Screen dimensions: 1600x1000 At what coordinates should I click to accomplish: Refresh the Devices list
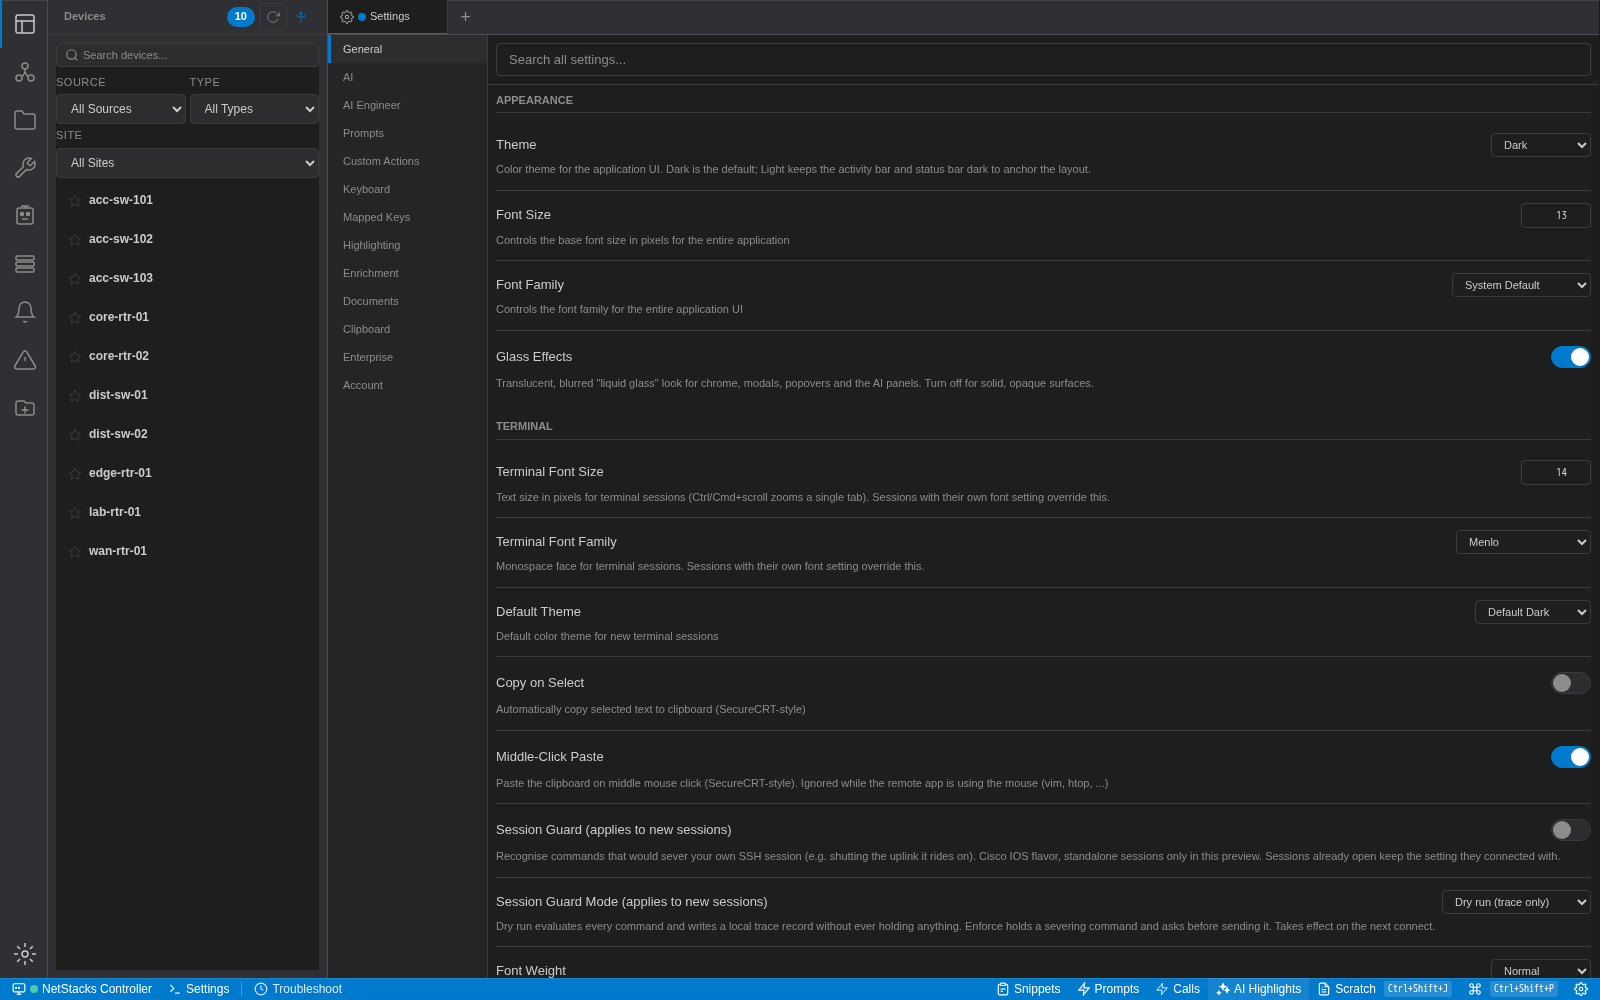click(x=273, y=17)
